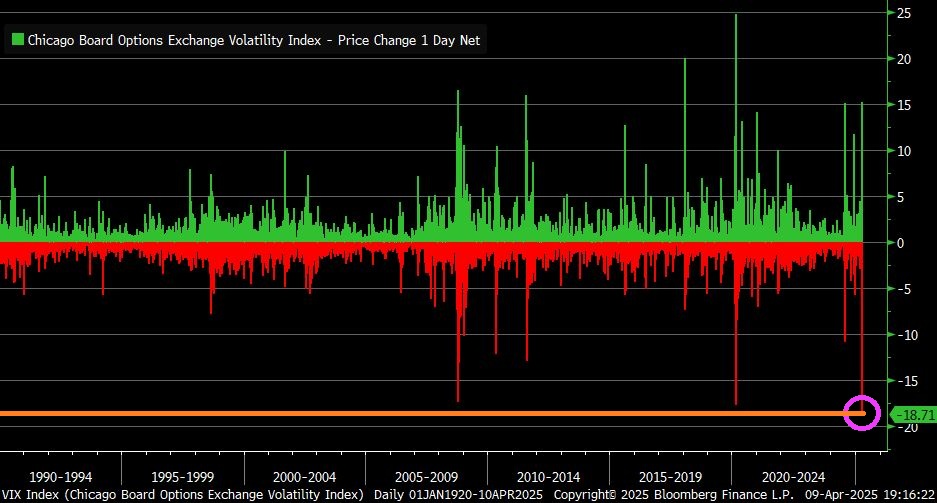Viewport: 937px width, 503px height.
Task: Click the 2000-2004 time axis label
Action: coord(305,477)
